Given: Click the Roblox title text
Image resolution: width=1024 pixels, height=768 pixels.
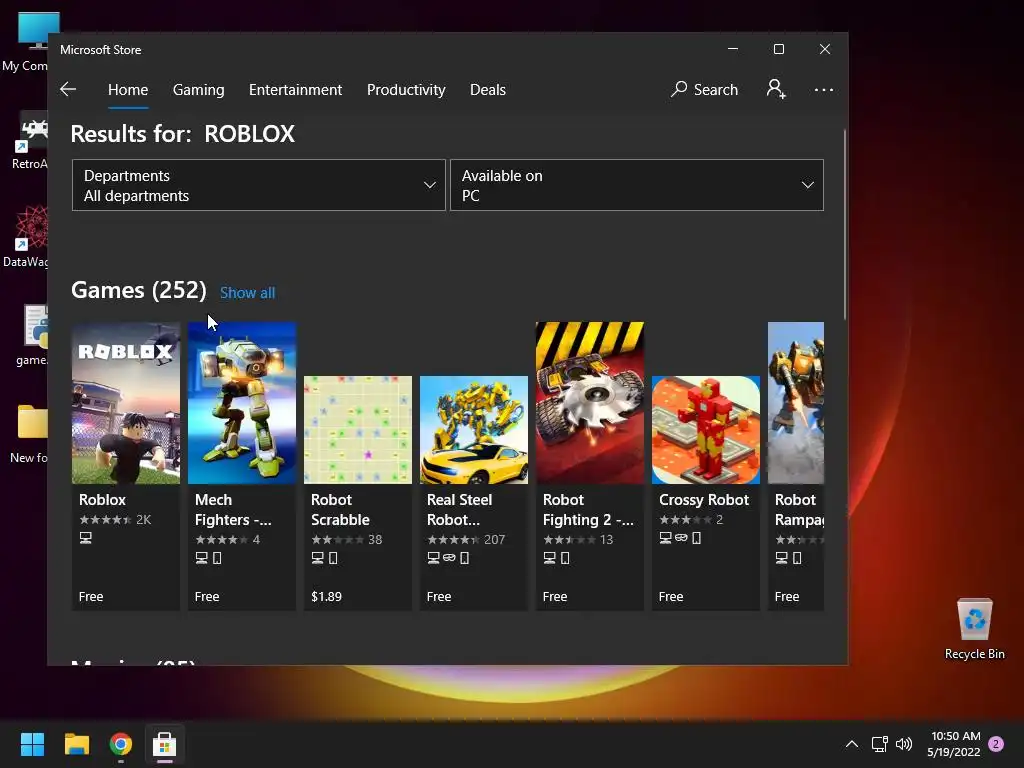Looking at the screenshot, I should point(103,500).
